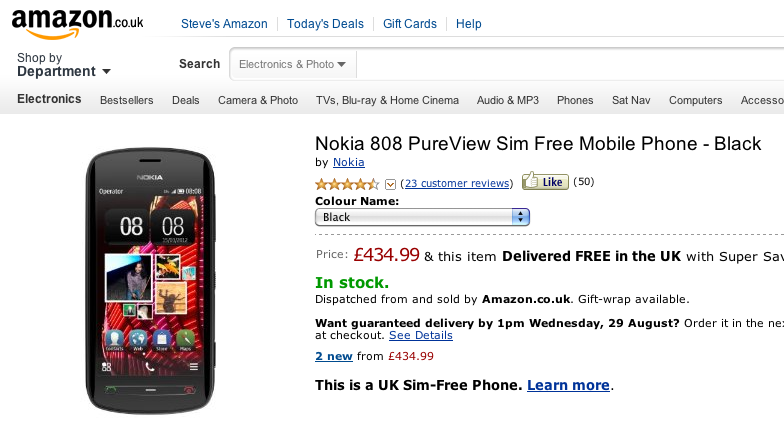Expand the Colour Name dropdown

click(x=422, y=217)
